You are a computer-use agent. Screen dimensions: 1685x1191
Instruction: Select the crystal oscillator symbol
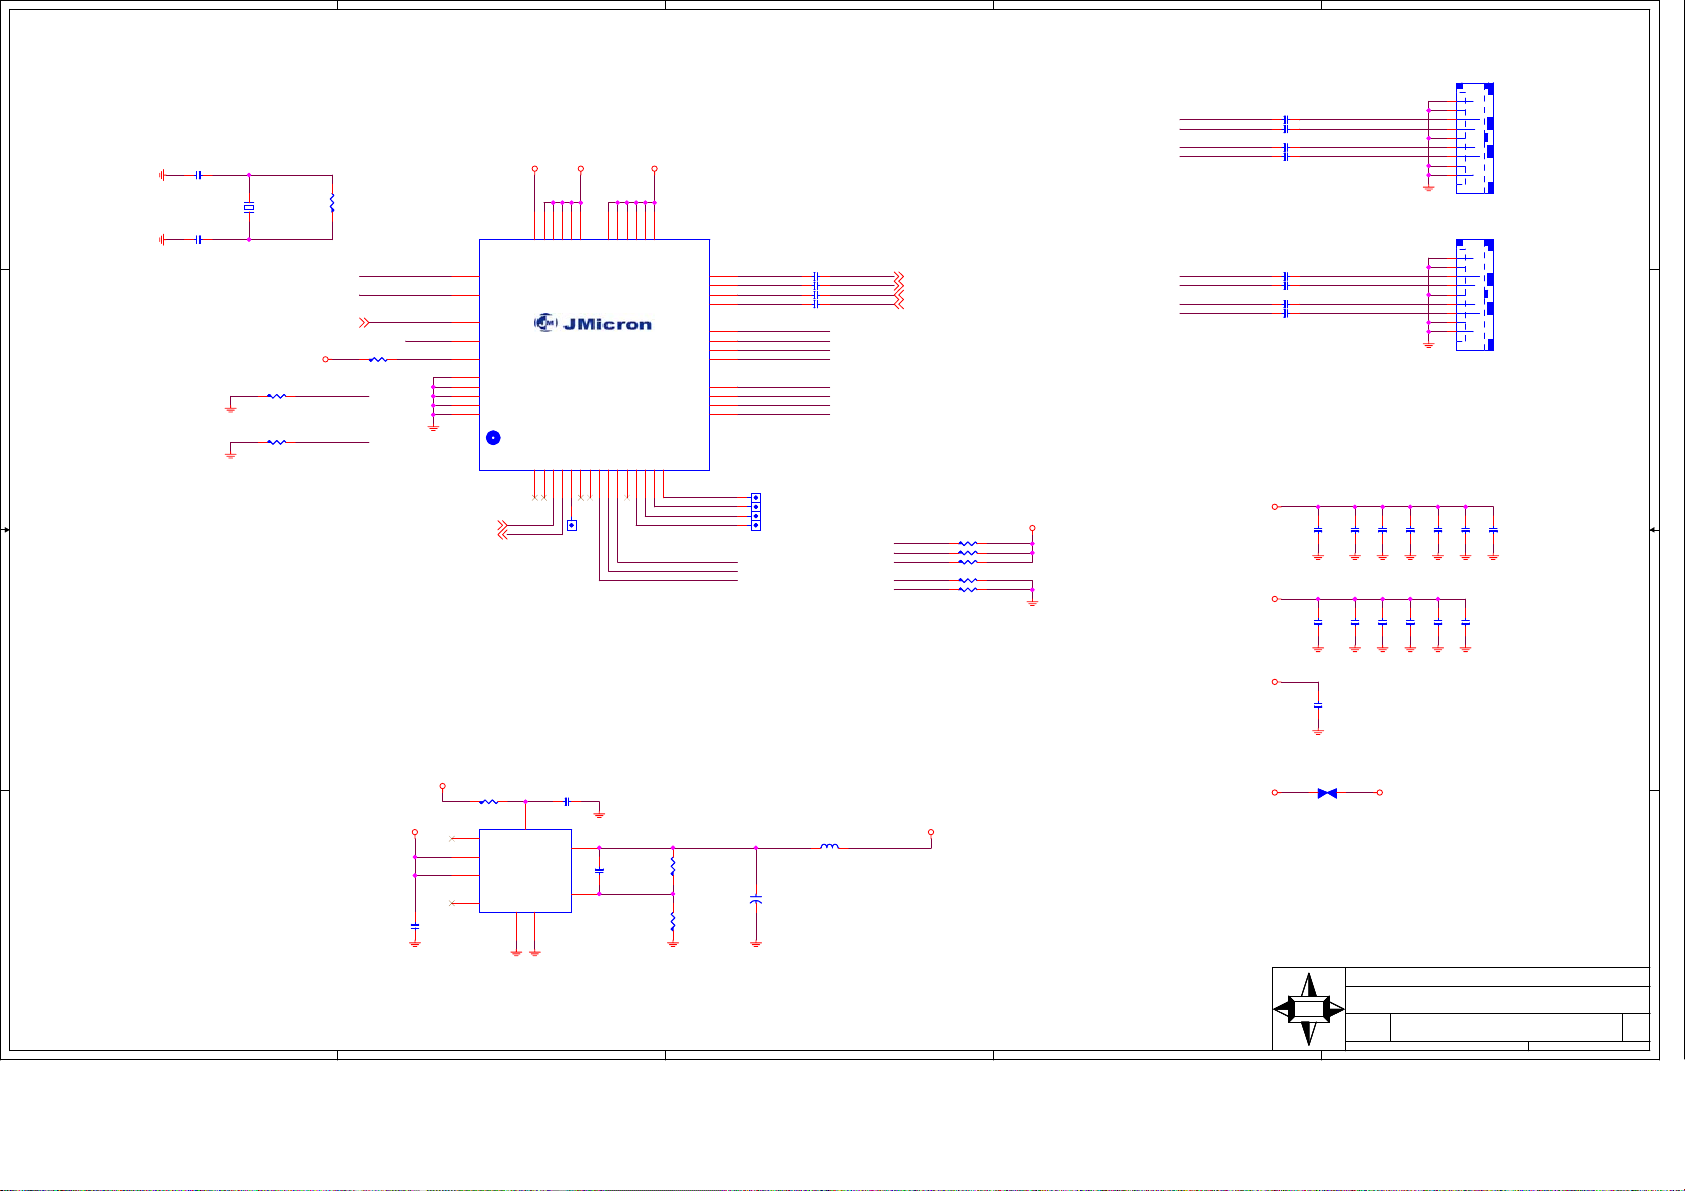pos(249,208)
